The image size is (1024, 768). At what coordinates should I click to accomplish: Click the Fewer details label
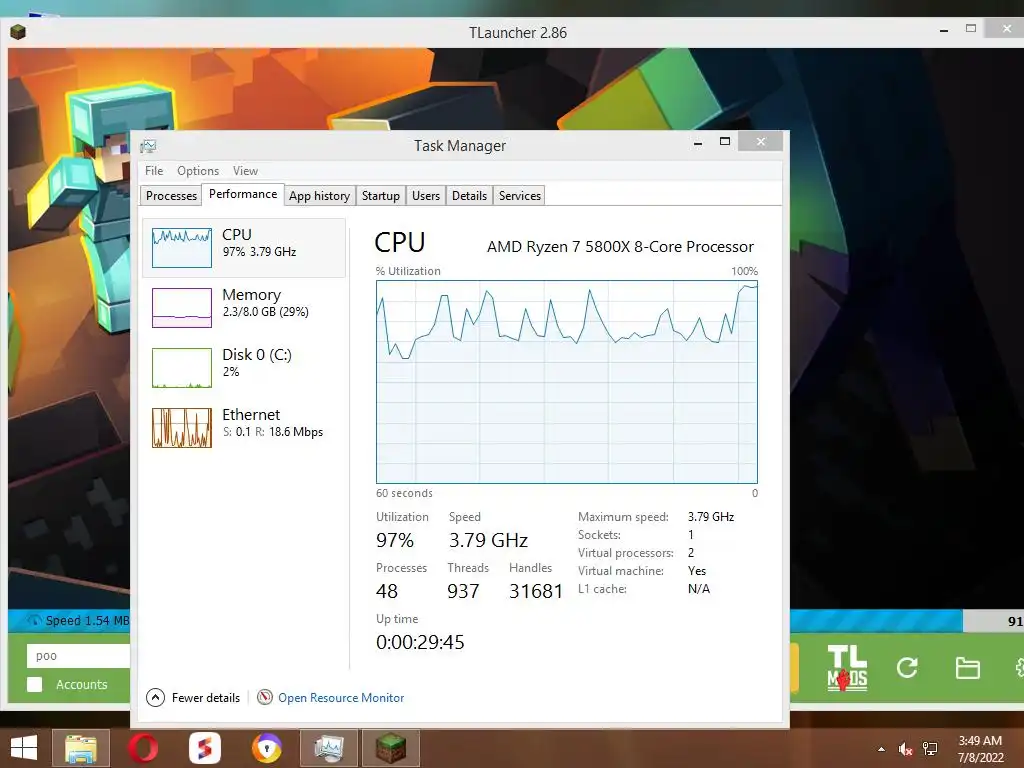pos(206,698)
